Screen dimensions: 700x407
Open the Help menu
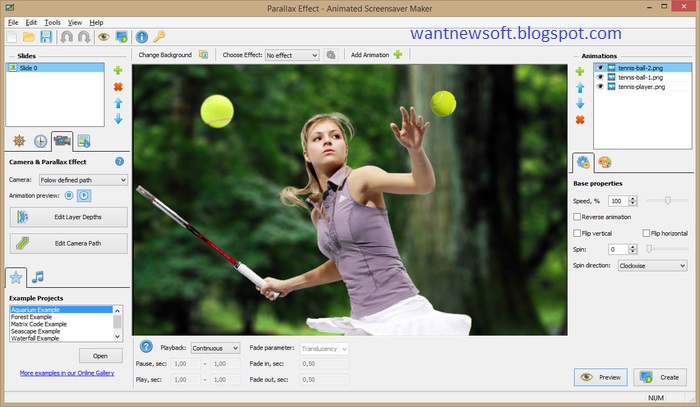[96, 22]
